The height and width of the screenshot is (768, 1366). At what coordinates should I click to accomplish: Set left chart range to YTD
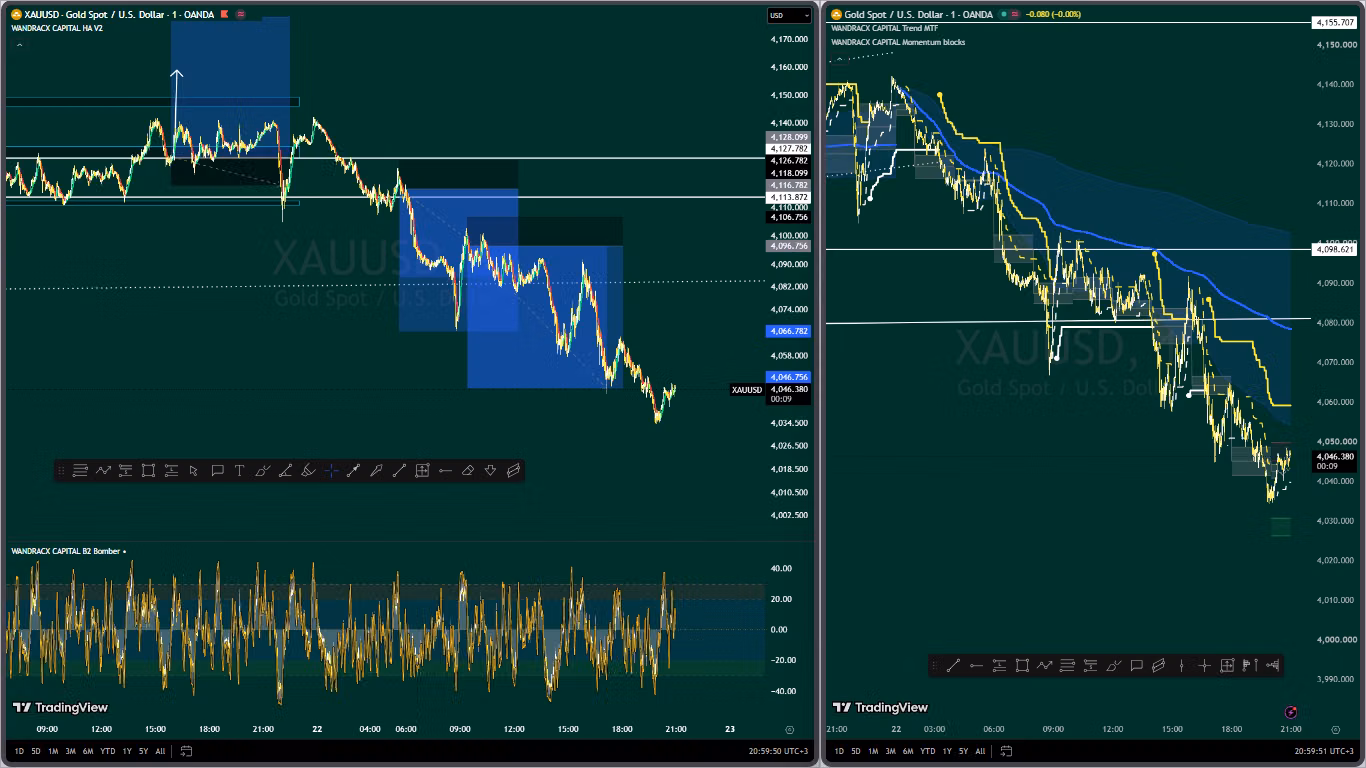[x=107, y=751]
